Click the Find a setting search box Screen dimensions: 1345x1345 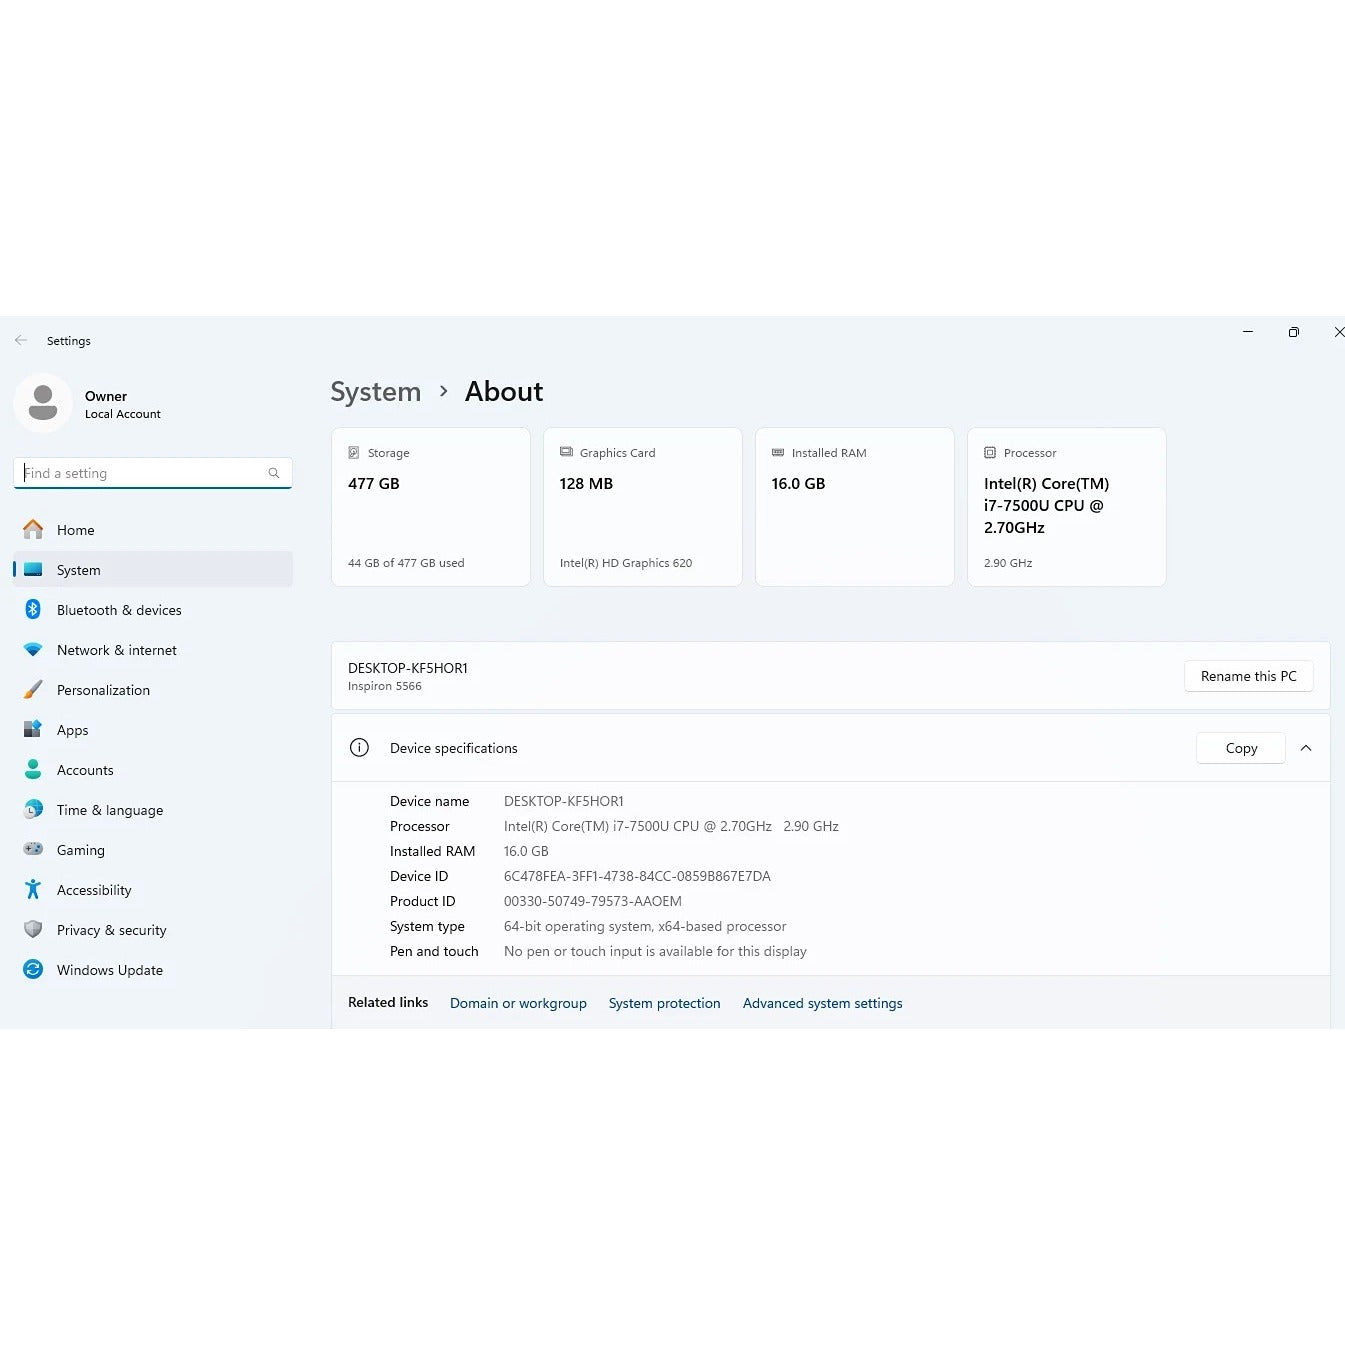point(145,473)
